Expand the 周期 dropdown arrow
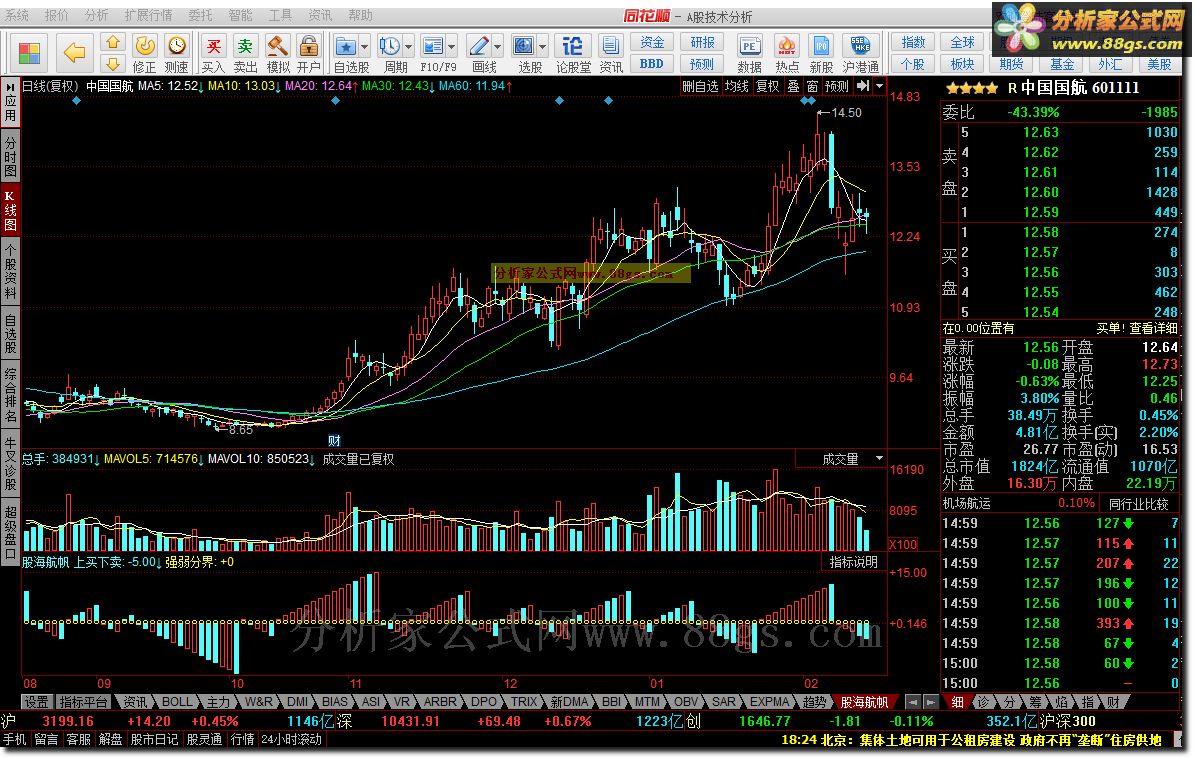 (x=408, y=46)
